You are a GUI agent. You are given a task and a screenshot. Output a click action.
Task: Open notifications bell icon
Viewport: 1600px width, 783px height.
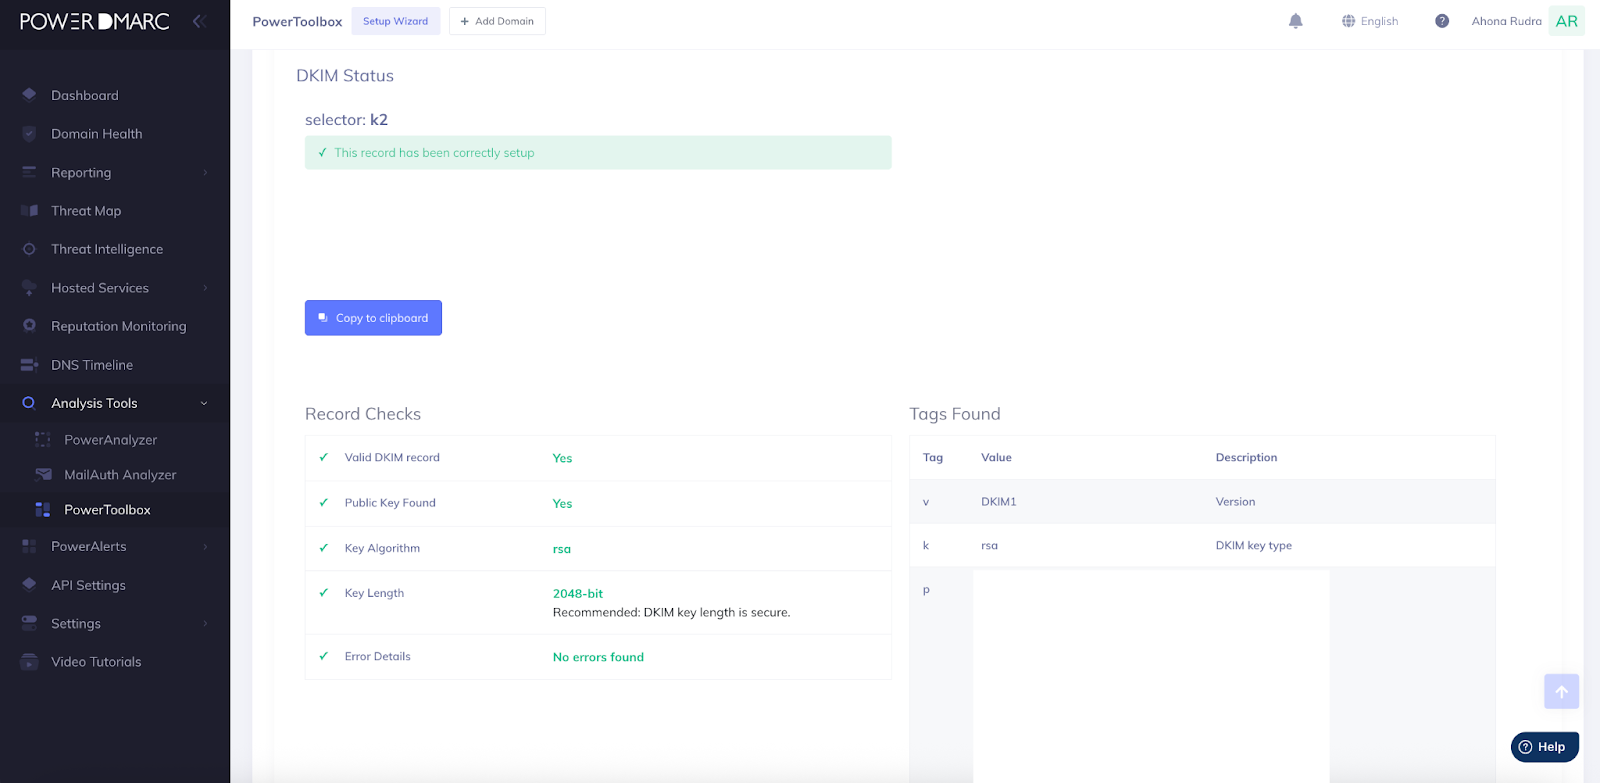click(x=1296, y=21)
